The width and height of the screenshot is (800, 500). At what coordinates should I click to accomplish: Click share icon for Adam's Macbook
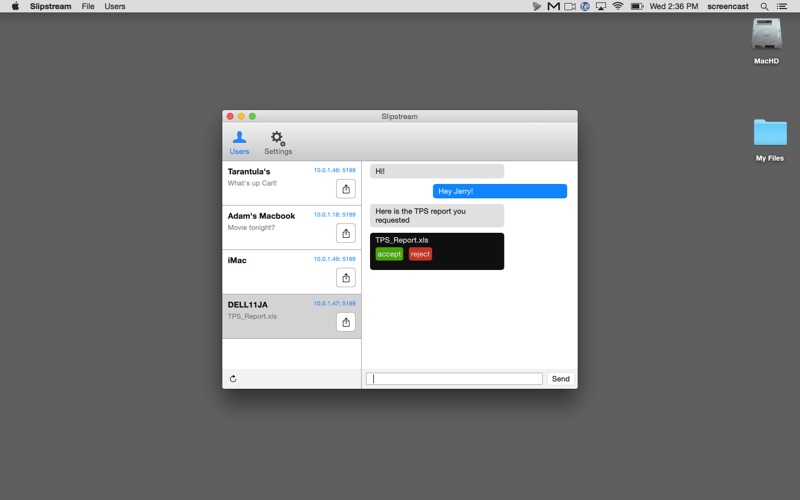click(x=346, y=233)
